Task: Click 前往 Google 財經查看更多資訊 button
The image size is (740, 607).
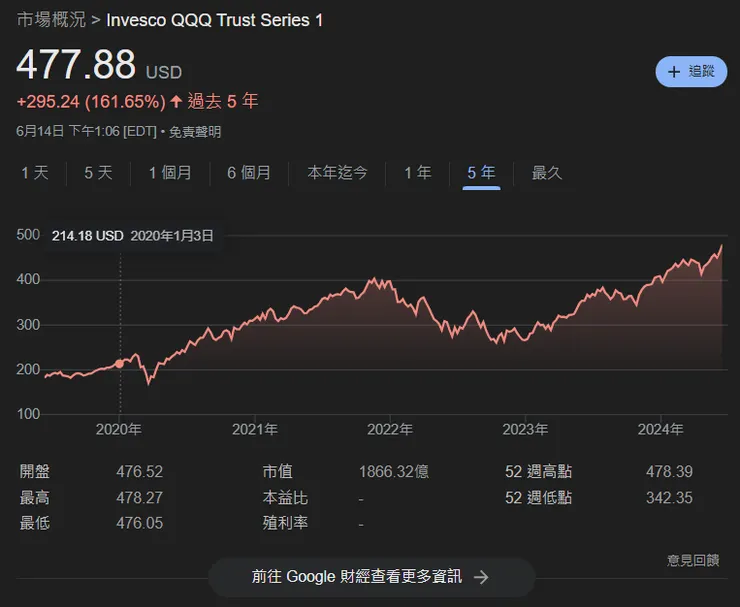Action: 371,577
